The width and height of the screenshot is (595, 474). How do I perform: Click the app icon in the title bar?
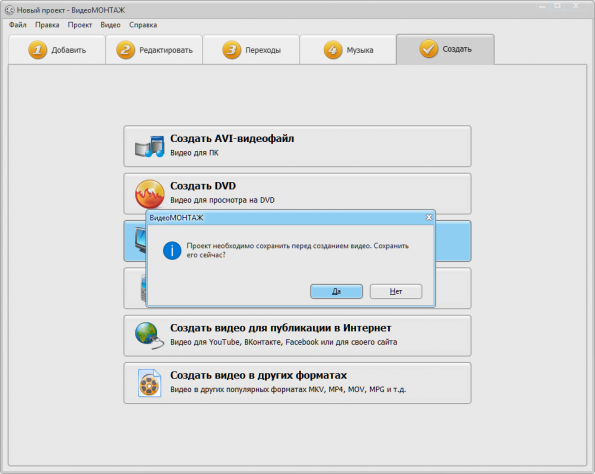[x=9, y=10]
